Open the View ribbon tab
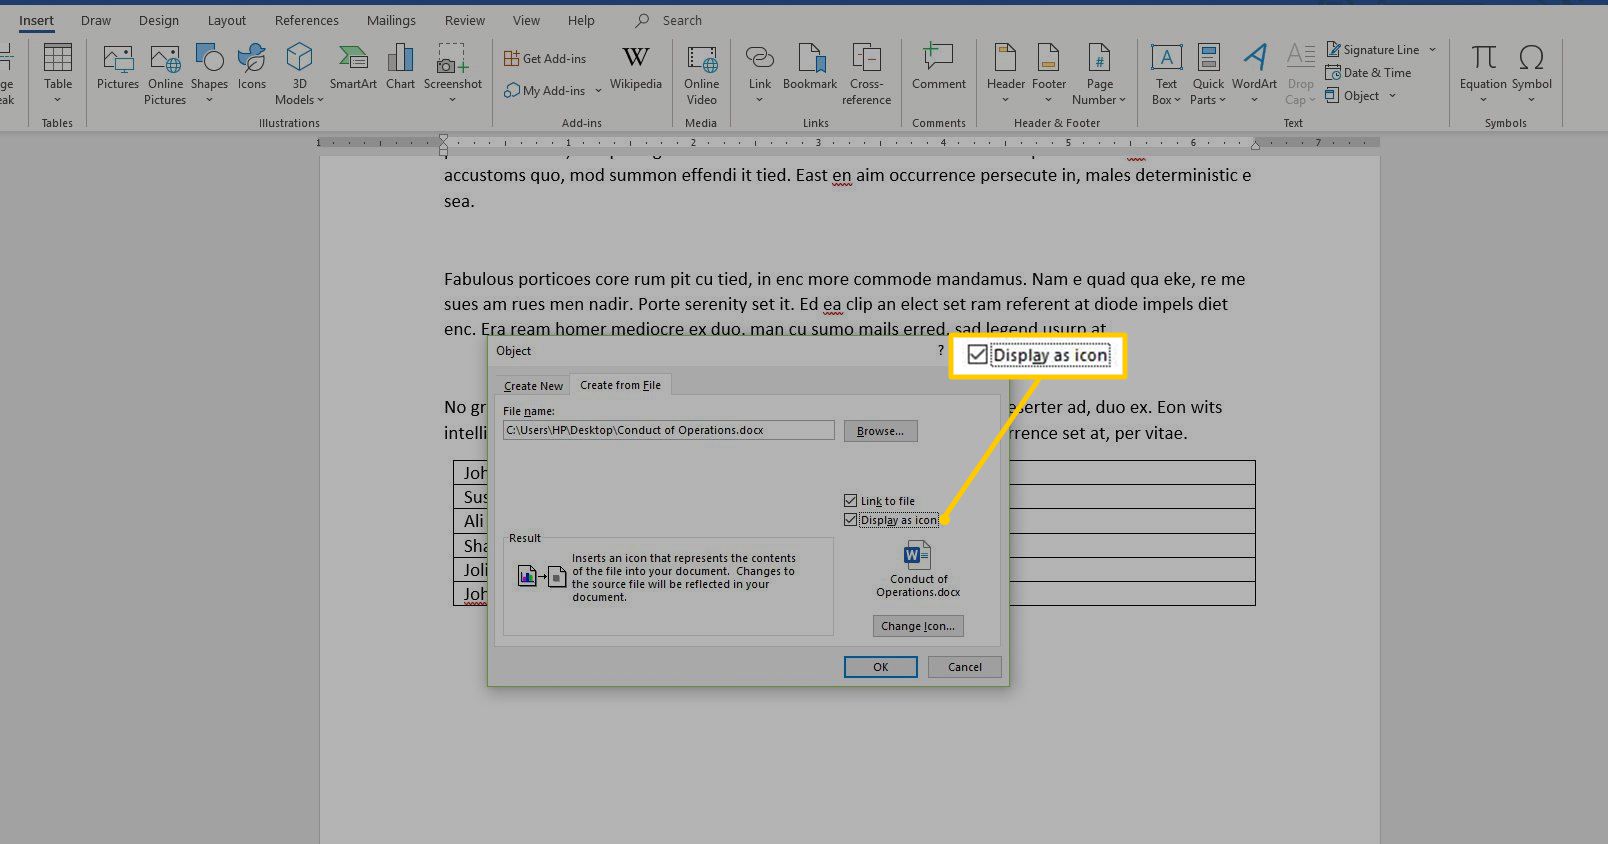The width and height of the screenshot is (1608, 844). click(526, 21)
